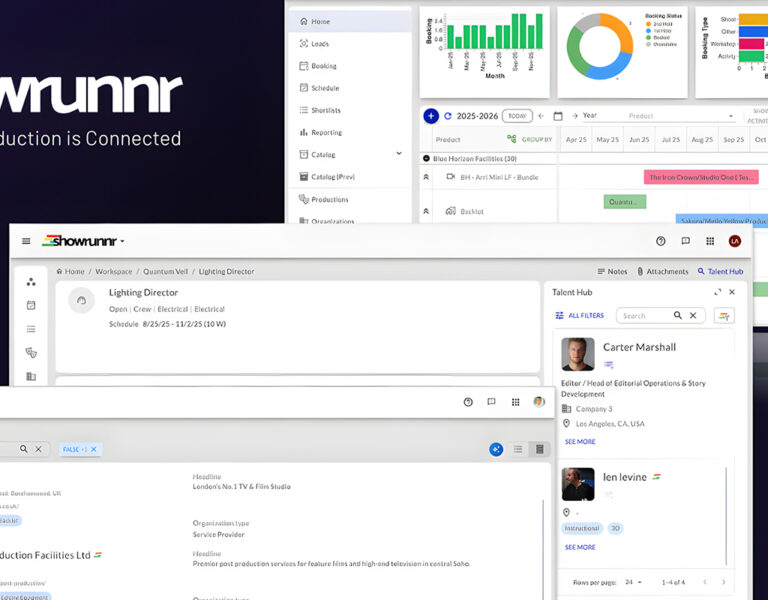Click the three-dots cluster icon in left rail
Viewport: 768px width, 600px height.
[31, 282]
